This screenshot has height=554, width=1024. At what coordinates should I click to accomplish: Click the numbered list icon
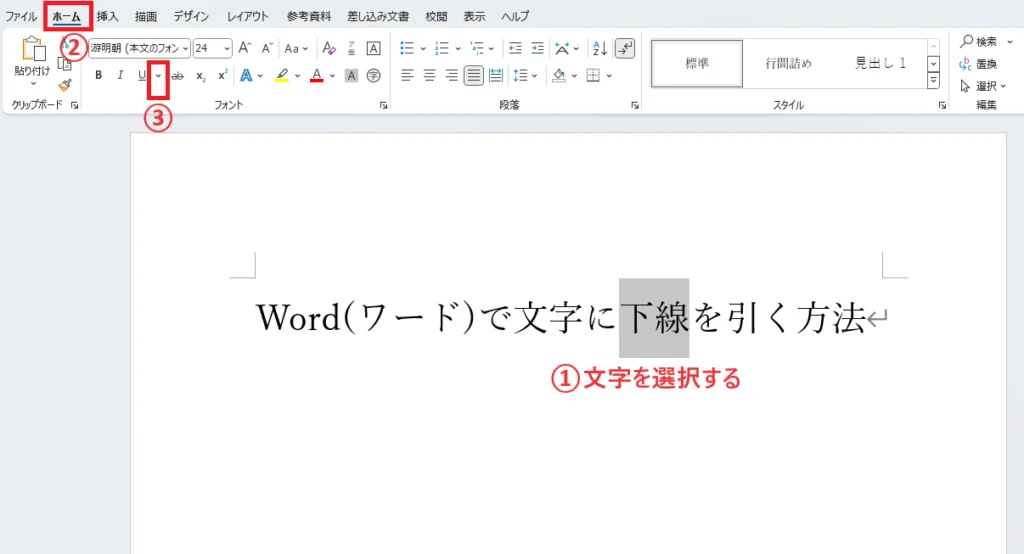coord(442,48)
